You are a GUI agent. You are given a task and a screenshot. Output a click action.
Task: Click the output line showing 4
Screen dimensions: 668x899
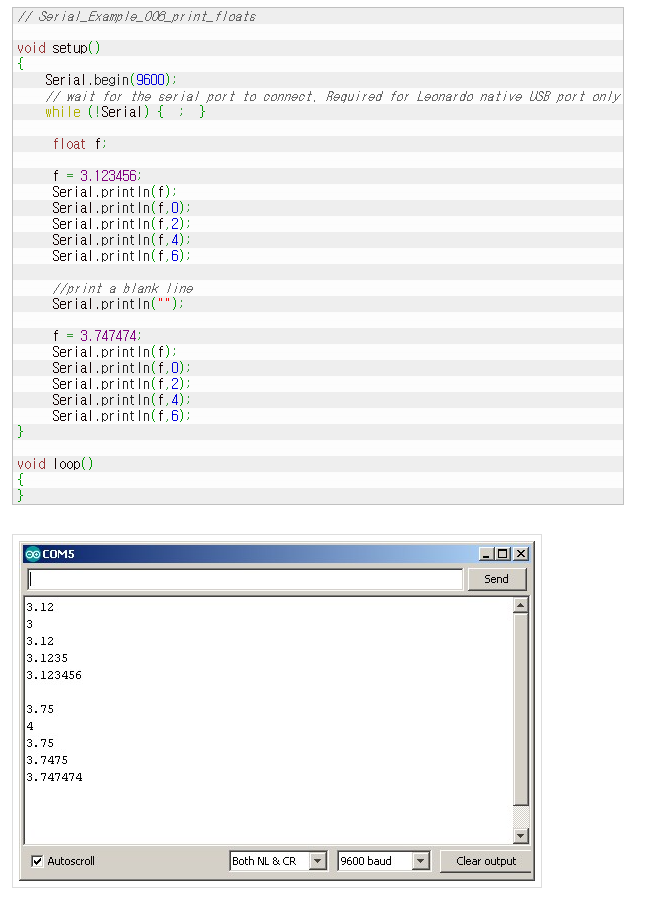tap(30, 726)
